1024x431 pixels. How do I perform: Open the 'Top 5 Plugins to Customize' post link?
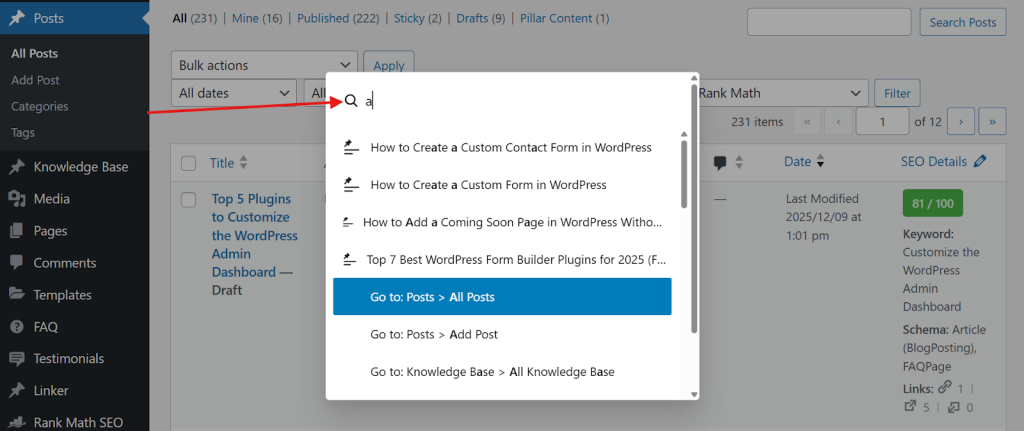[x=254, y=235]
